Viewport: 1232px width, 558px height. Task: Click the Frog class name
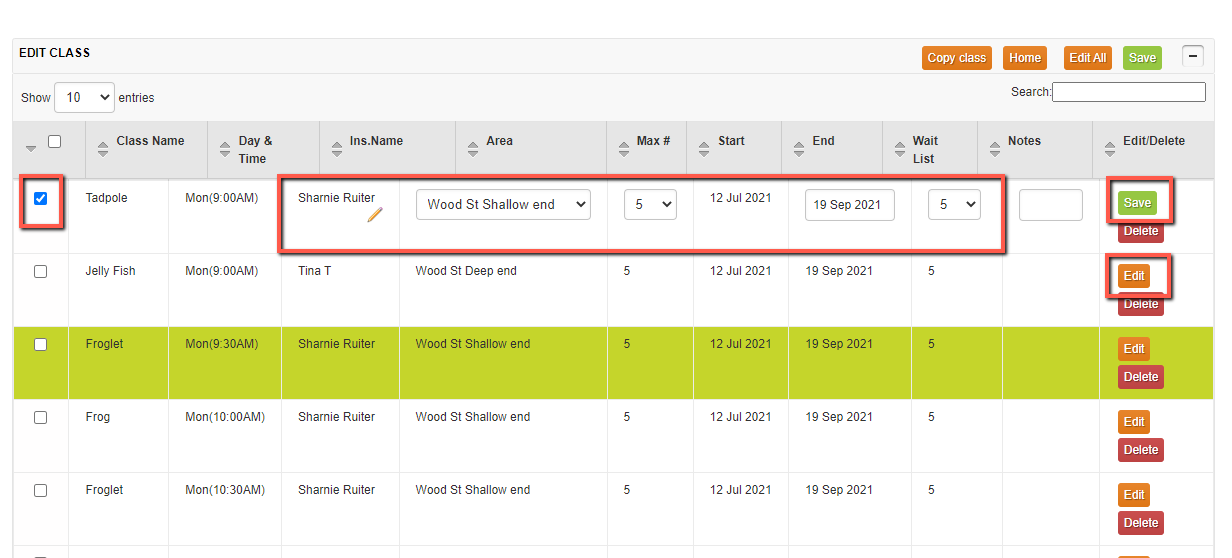tap(98, 417)
